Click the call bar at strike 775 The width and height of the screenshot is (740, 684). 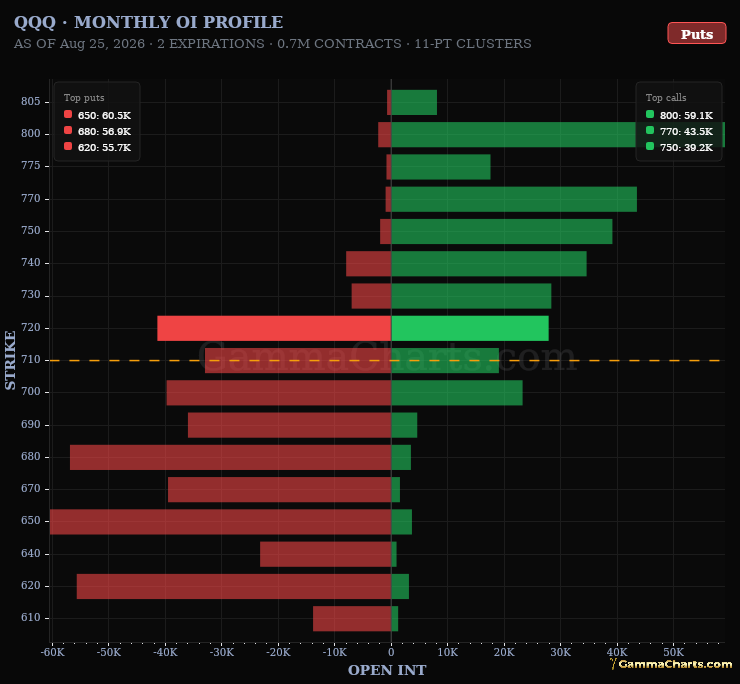point(441,167)
